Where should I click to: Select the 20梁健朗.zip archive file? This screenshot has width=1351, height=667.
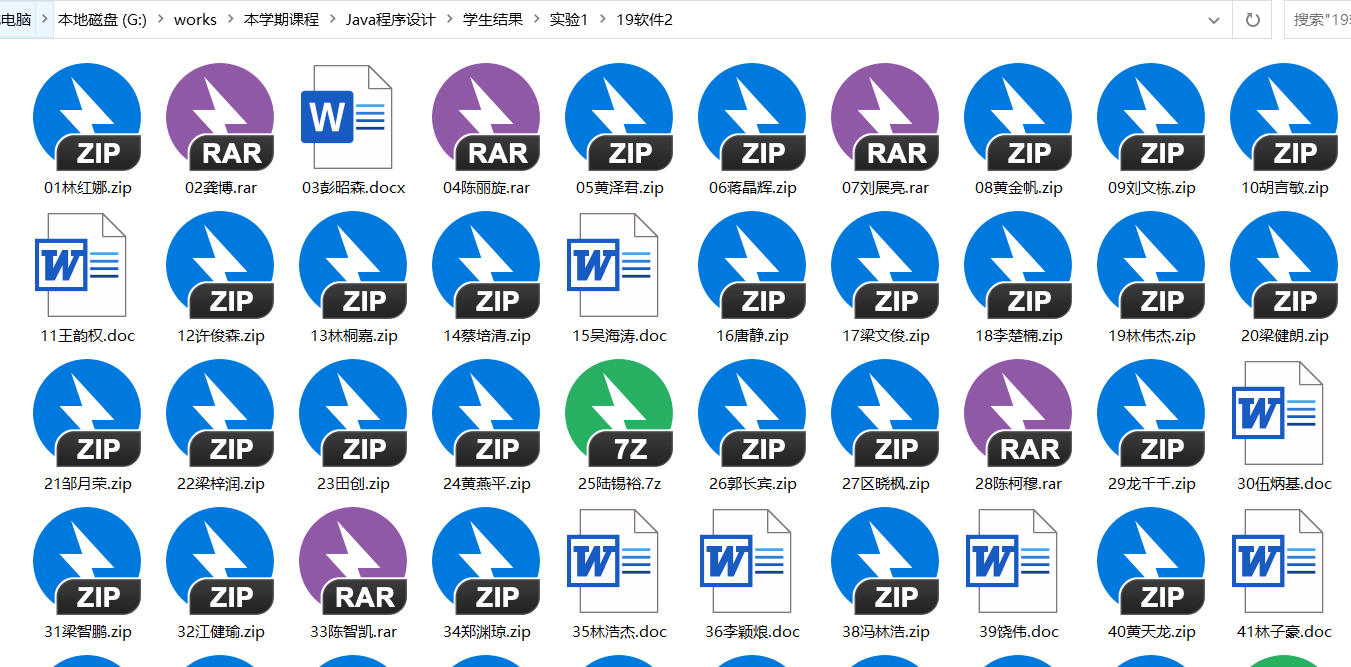tap(1284, 266)
